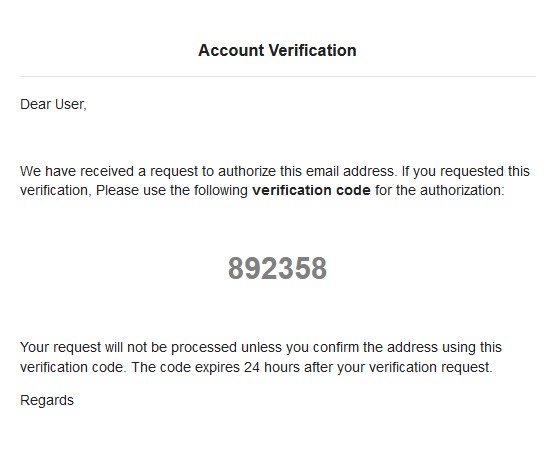The width and height of the screenshot is (556, 462).
Task: Click the horizontal divider below the heading
Action: tap(278, 76)
